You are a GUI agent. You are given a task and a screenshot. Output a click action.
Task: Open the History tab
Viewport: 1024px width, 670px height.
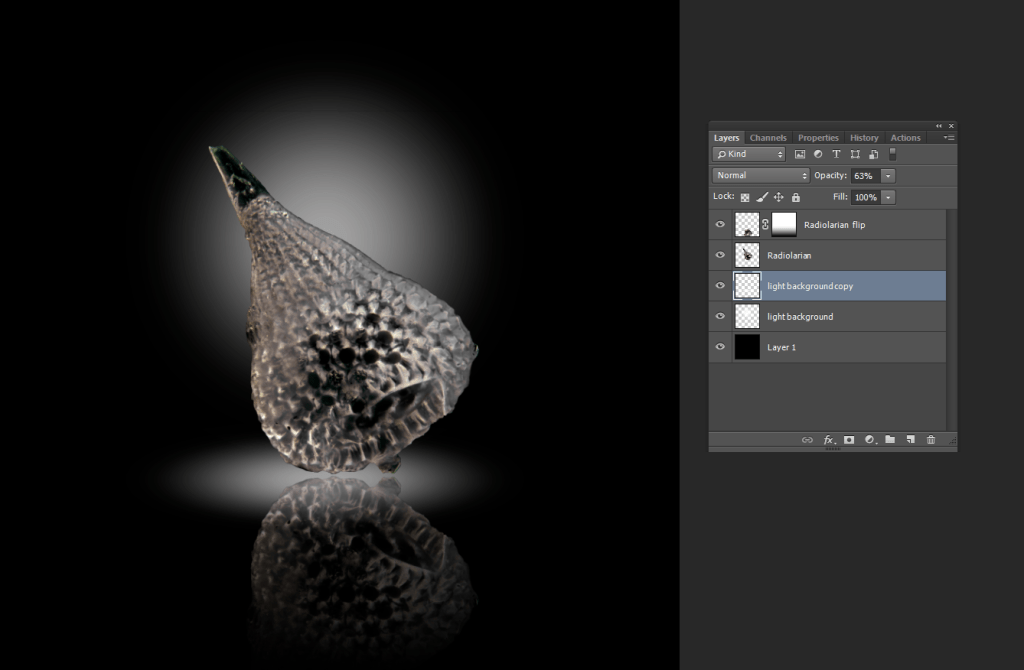pos(864,138)
